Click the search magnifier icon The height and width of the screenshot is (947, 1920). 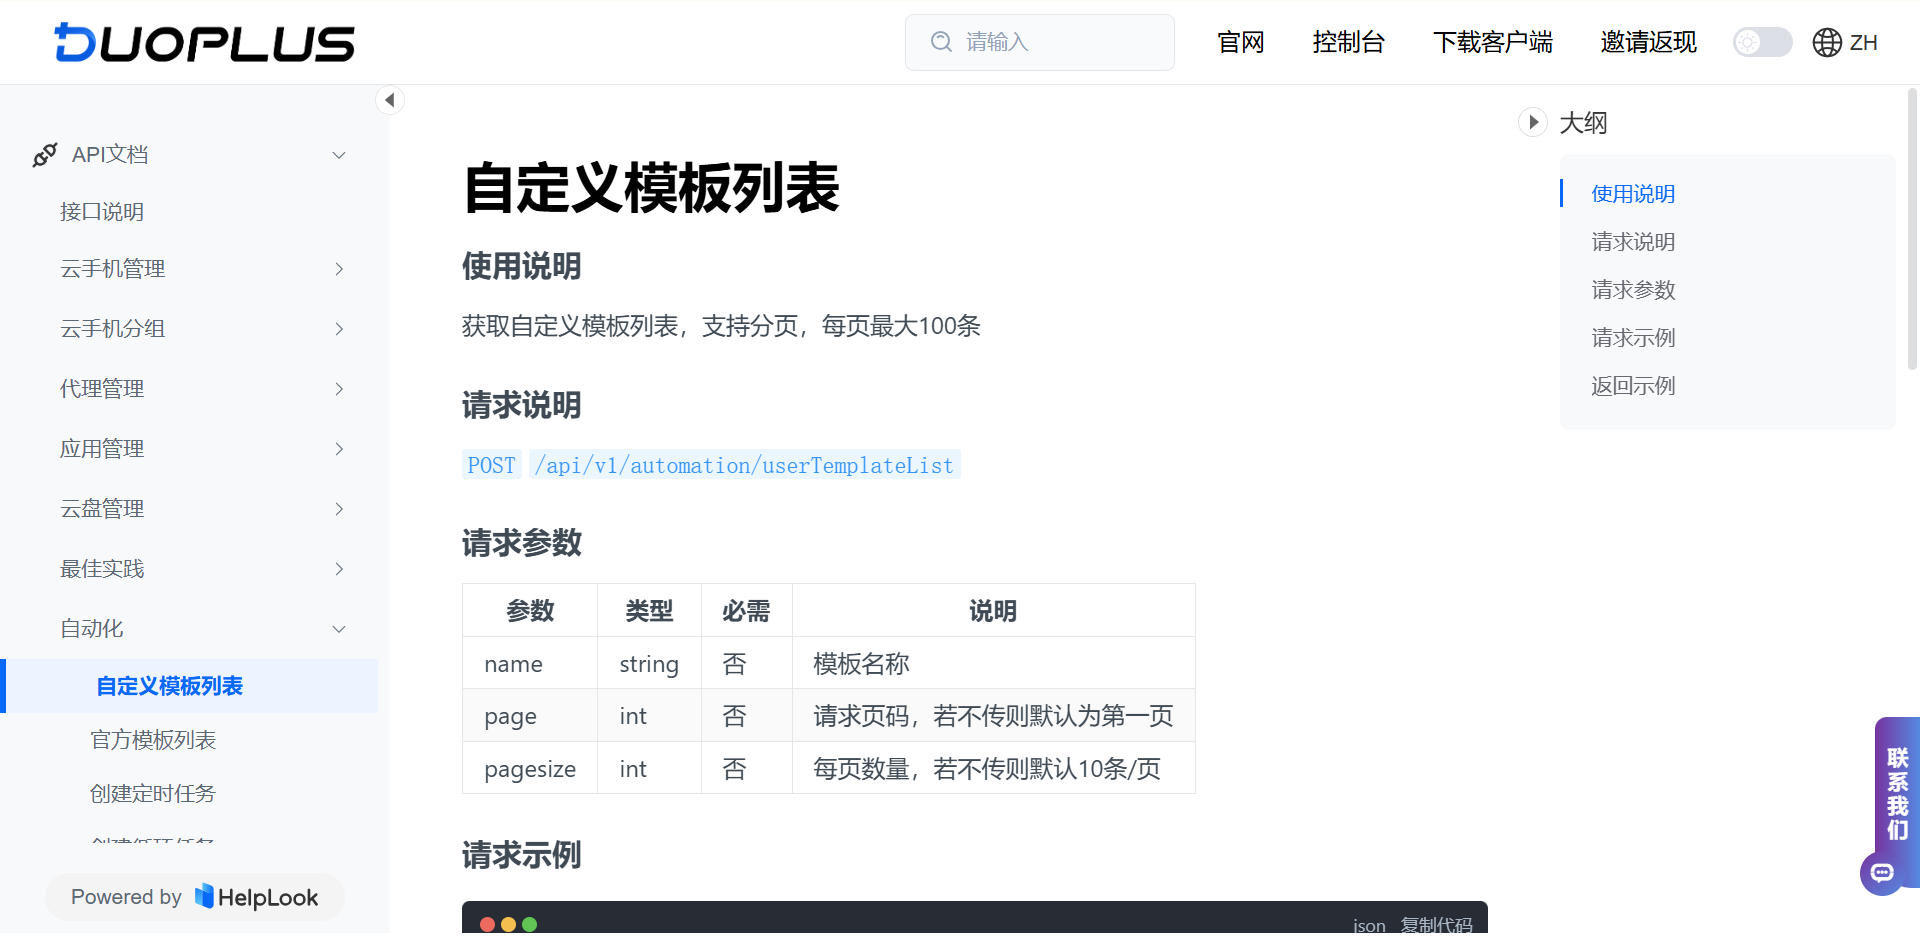tap(941, 42)
